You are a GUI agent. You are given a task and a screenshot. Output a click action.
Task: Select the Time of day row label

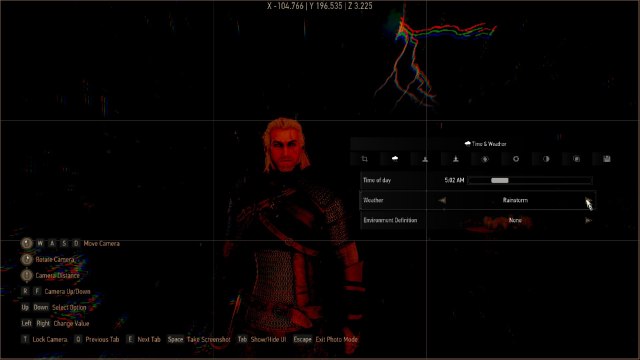[377, 180]
